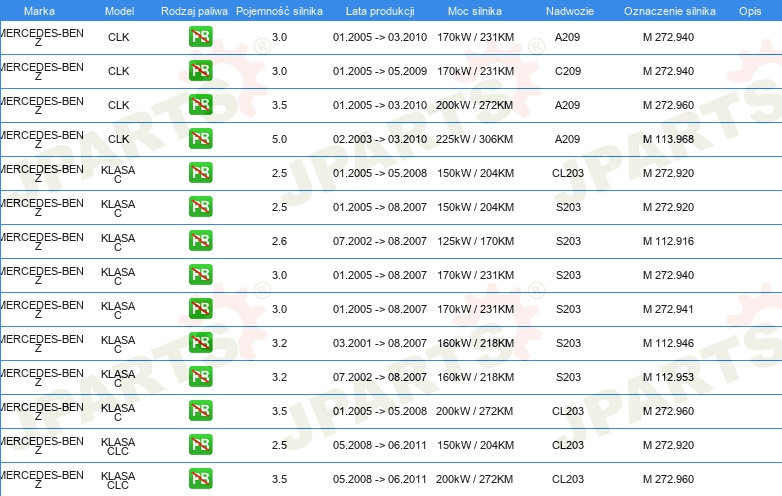Click the 03.2001 -> 08.2007 production years cell
The width and height of the screenshot is (782, 496).
(x=380, y=343)
